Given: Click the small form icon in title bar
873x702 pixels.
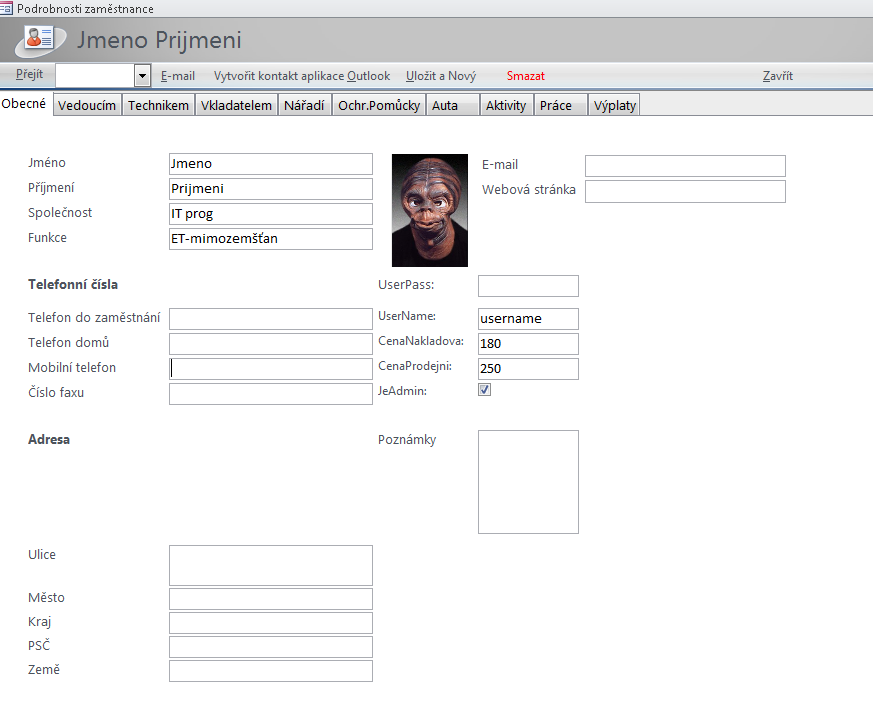Looking at the screenshot, I should [7, 8].
